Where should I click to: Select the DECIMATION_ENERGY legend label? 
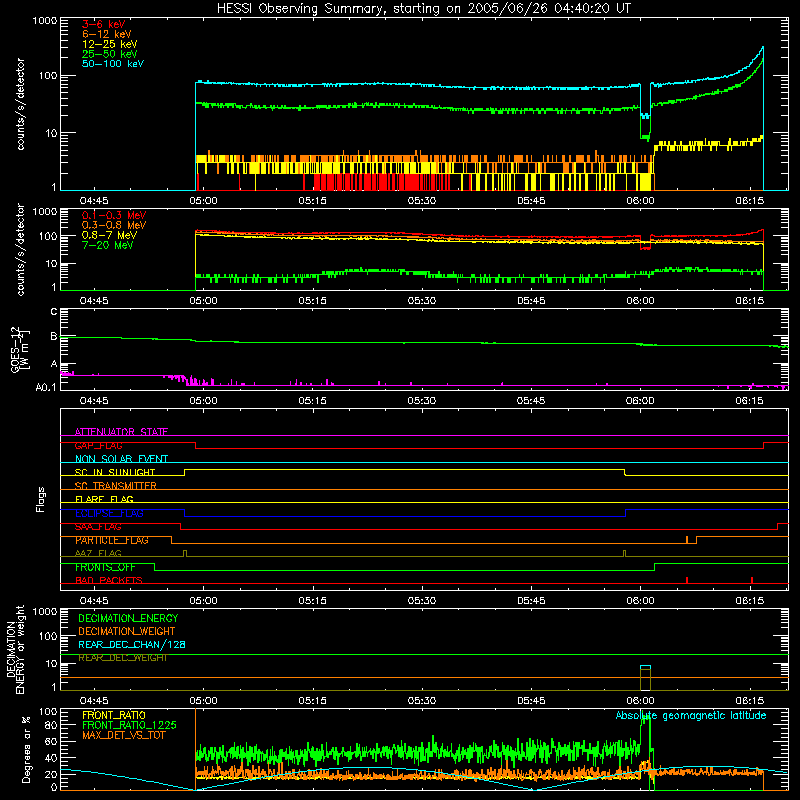[x=128, y=618]
